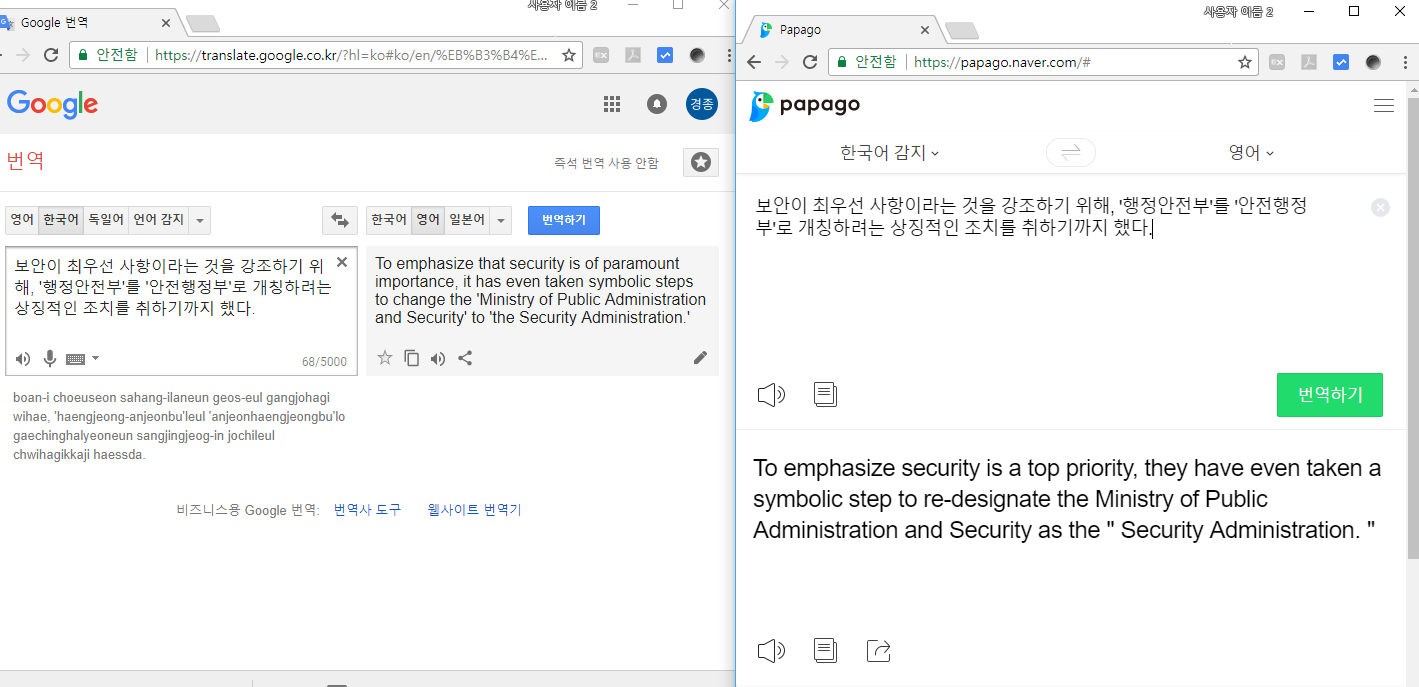Turn on voice input microphone in Google Translate
1419x687 pixels.
coord(49,359)
